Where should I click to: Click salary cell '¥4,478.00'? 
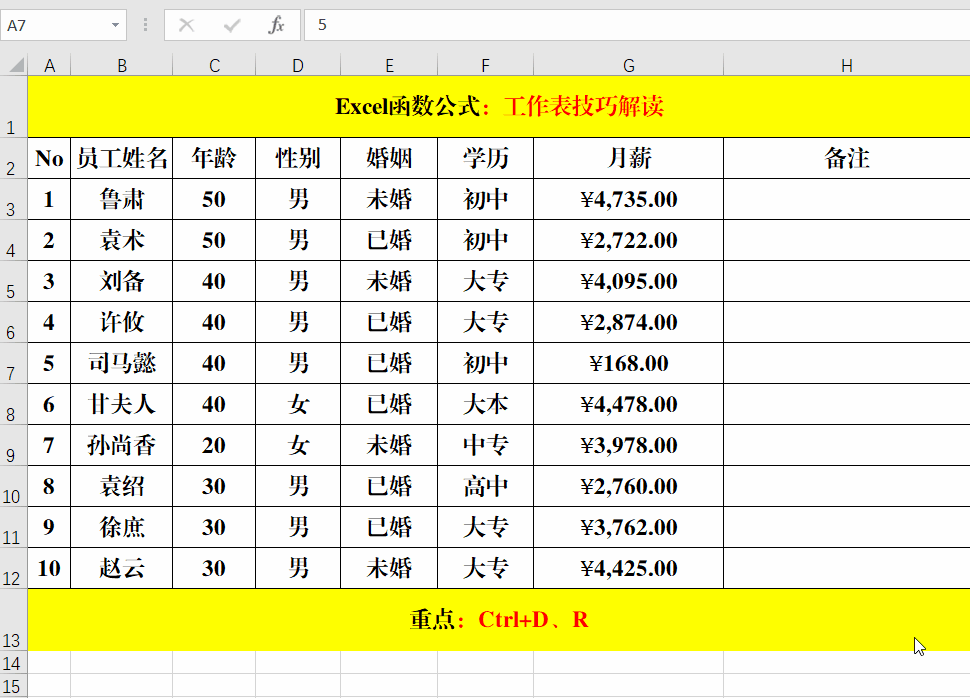point(629,404)
